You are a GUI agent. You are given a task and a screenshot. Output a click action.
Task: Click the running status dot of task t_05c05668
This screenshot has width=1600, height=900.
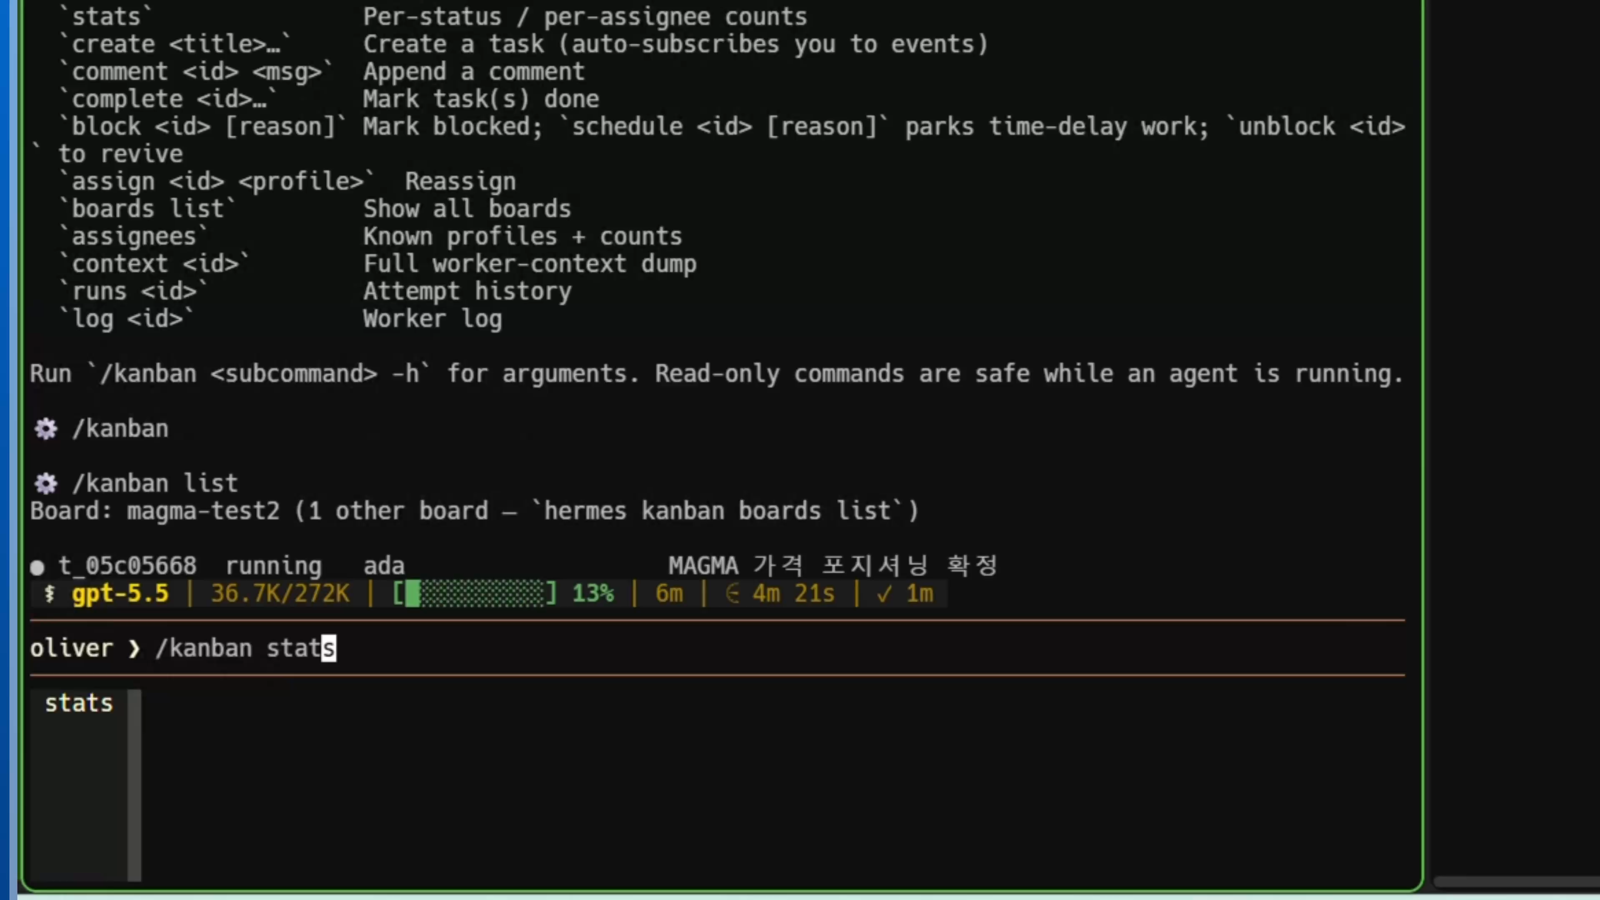pyautogui.click(x=38, y=567)
